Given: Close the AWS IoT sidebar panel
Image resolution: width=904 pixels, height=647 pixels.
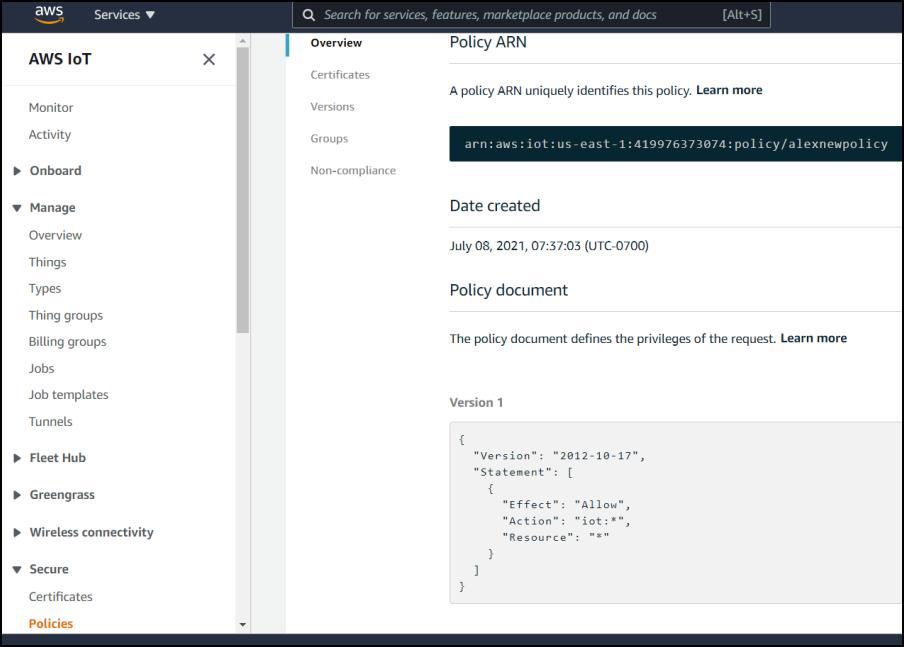Looking at the screenshot, I should tap(209, 59).
